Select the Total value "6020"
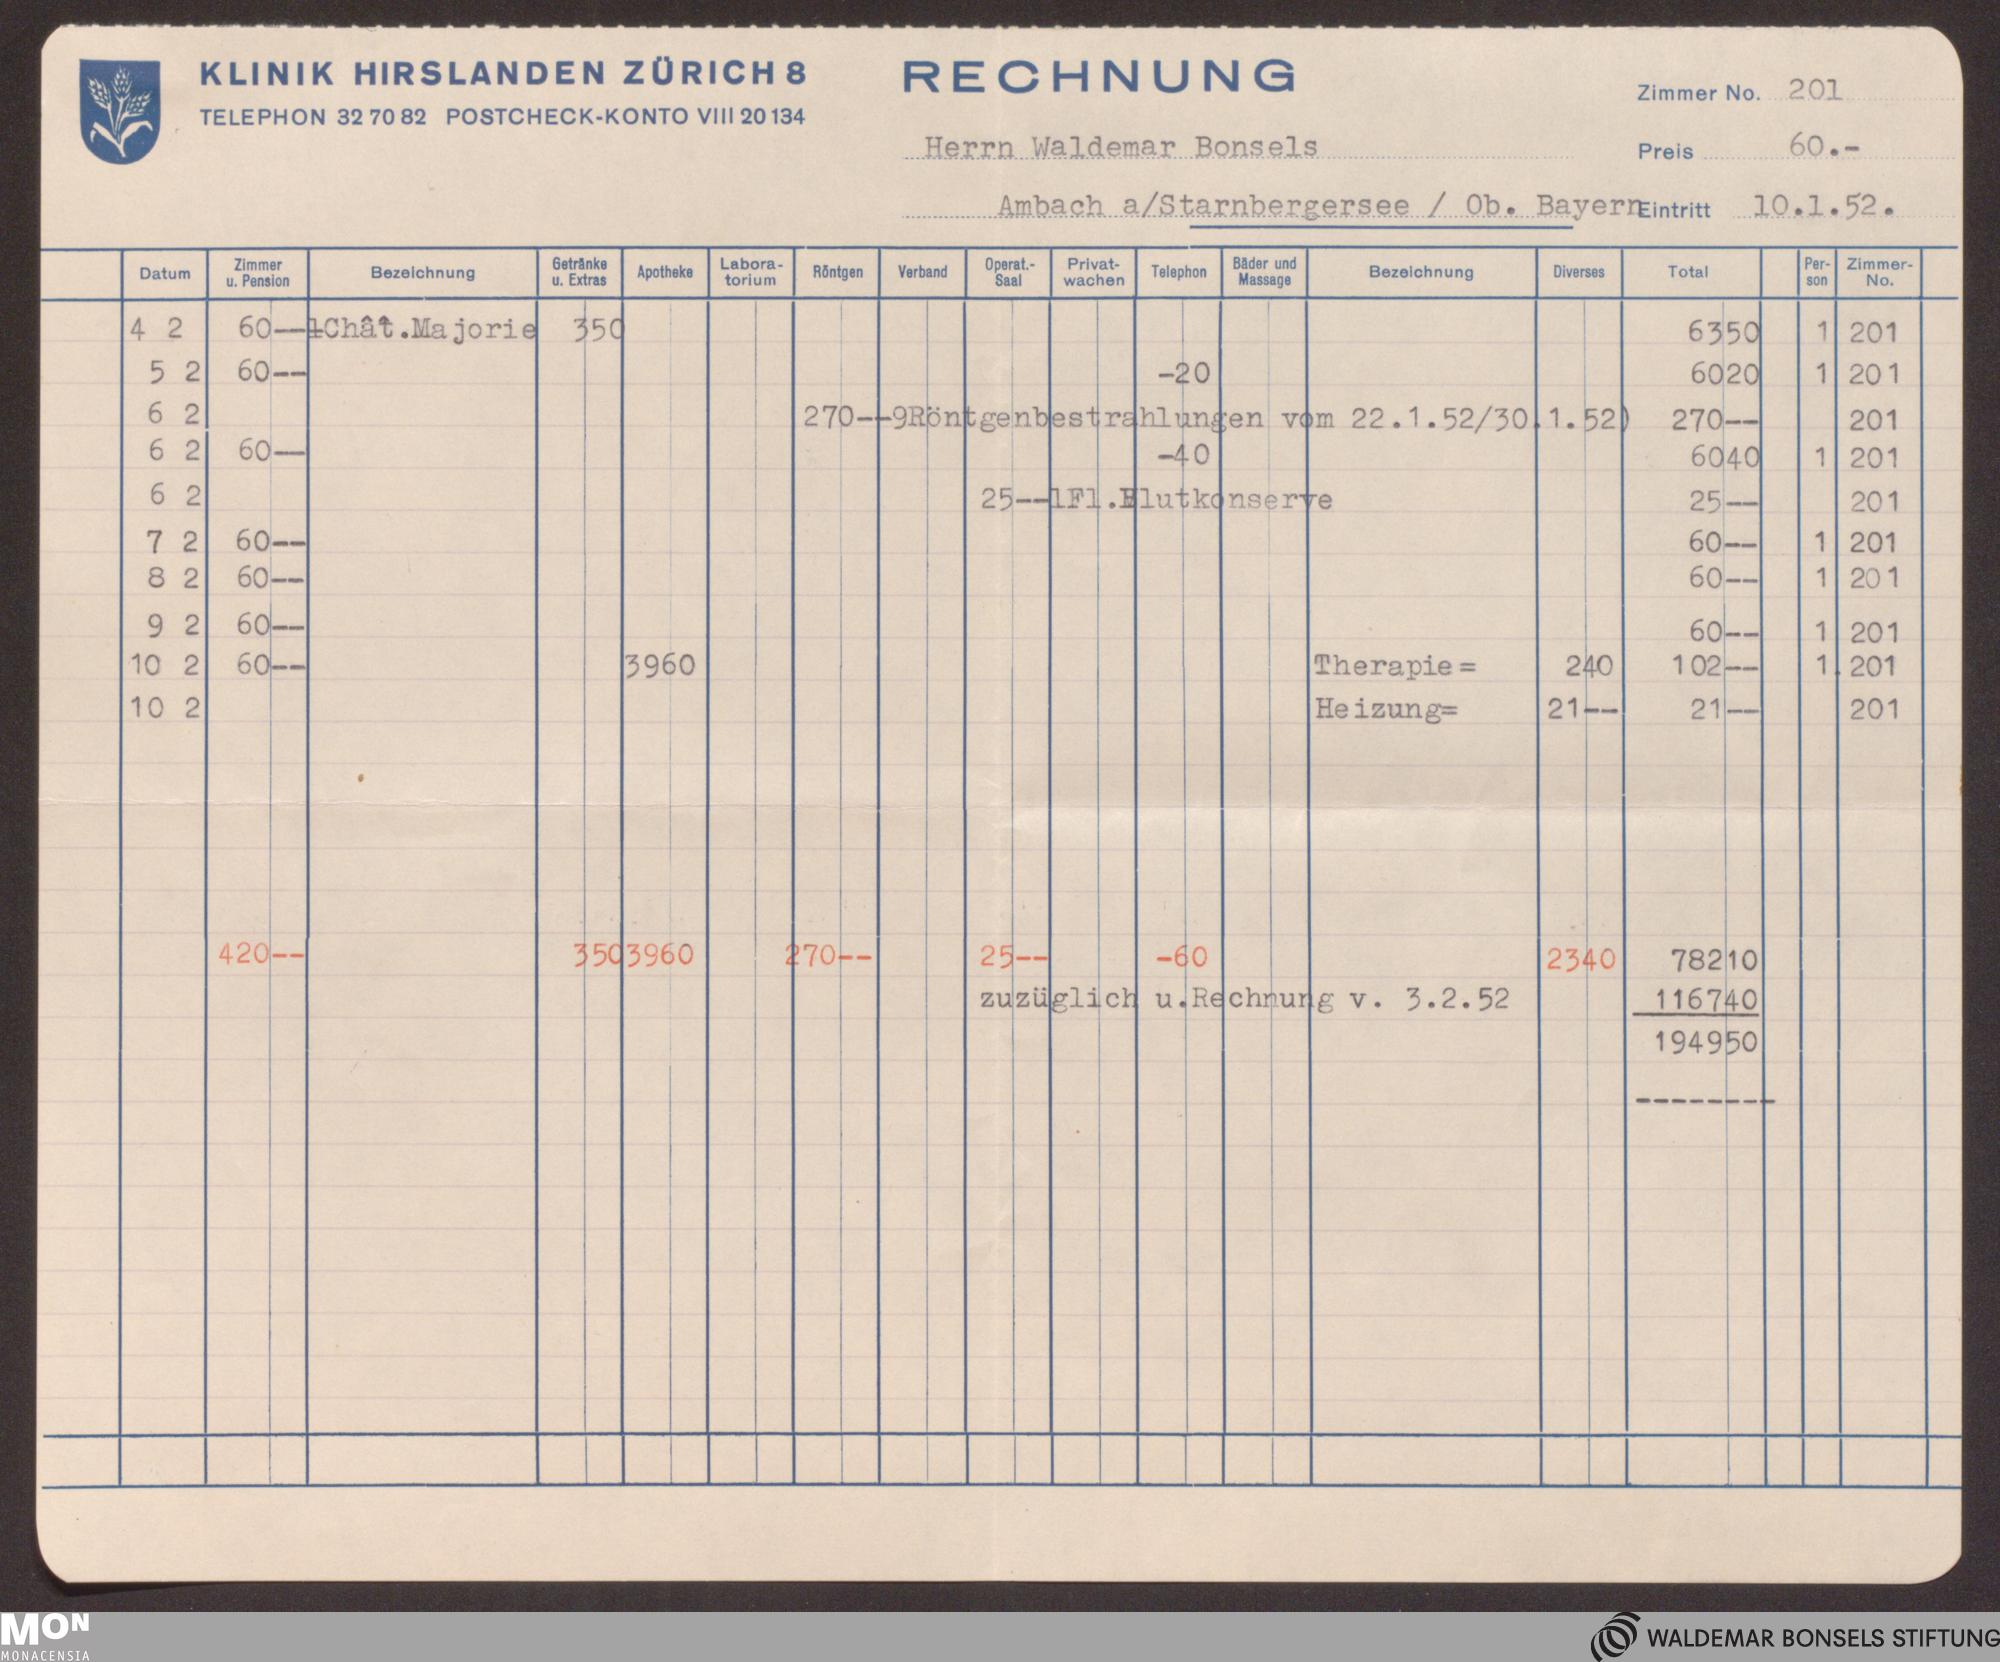 (x=1724, y=374)
